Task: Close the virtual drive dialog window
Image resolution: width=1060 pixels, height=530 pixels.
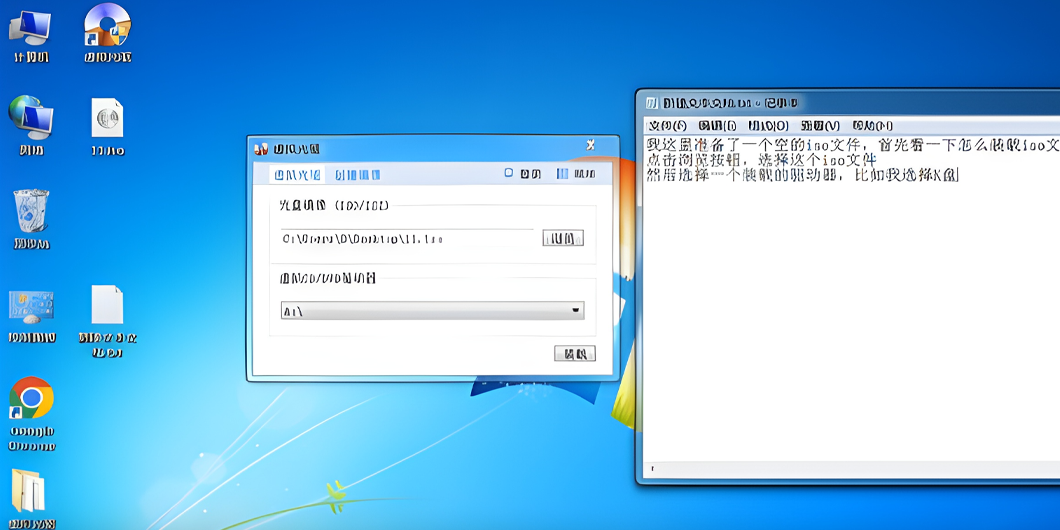Action: point(591,146)
